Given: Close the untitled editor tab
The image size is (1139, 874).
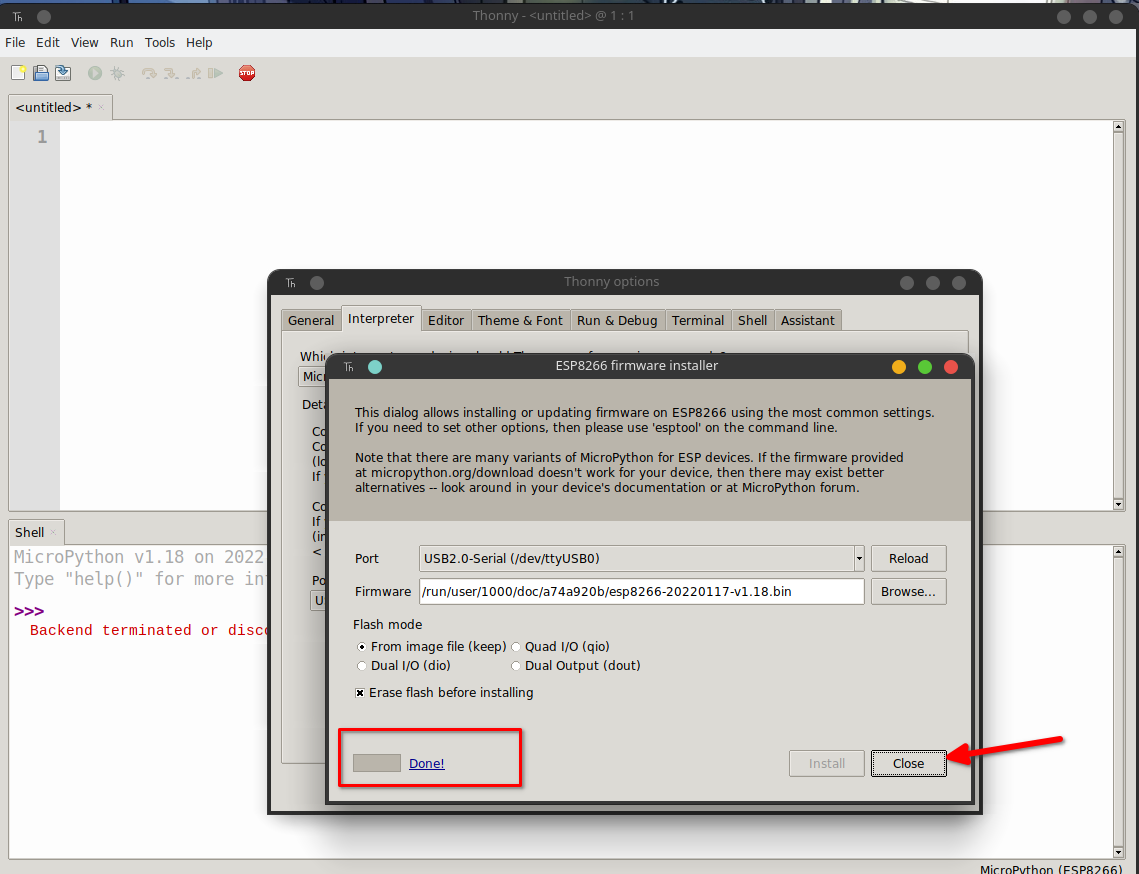Looking at the screenshot, I should tap(101, 107).
